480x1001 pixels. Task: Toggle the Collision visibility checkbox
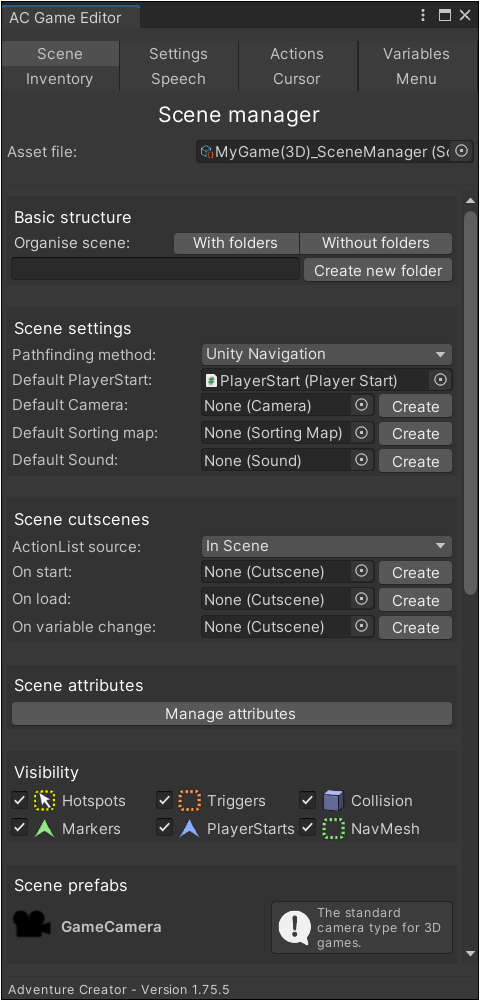[x=308, y=799]
